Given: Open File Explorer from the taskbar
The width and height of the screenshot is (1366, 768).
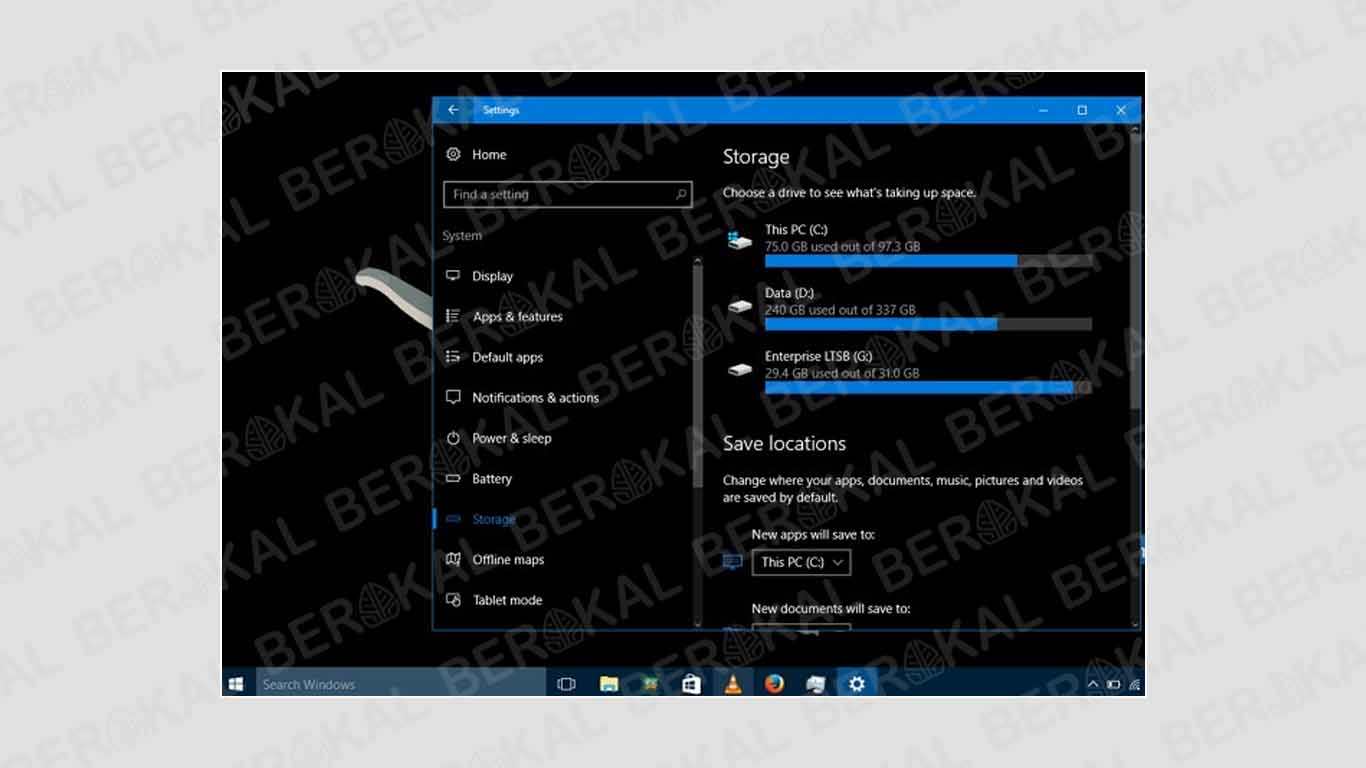Looking at the screenshot, I should point(608,684).
